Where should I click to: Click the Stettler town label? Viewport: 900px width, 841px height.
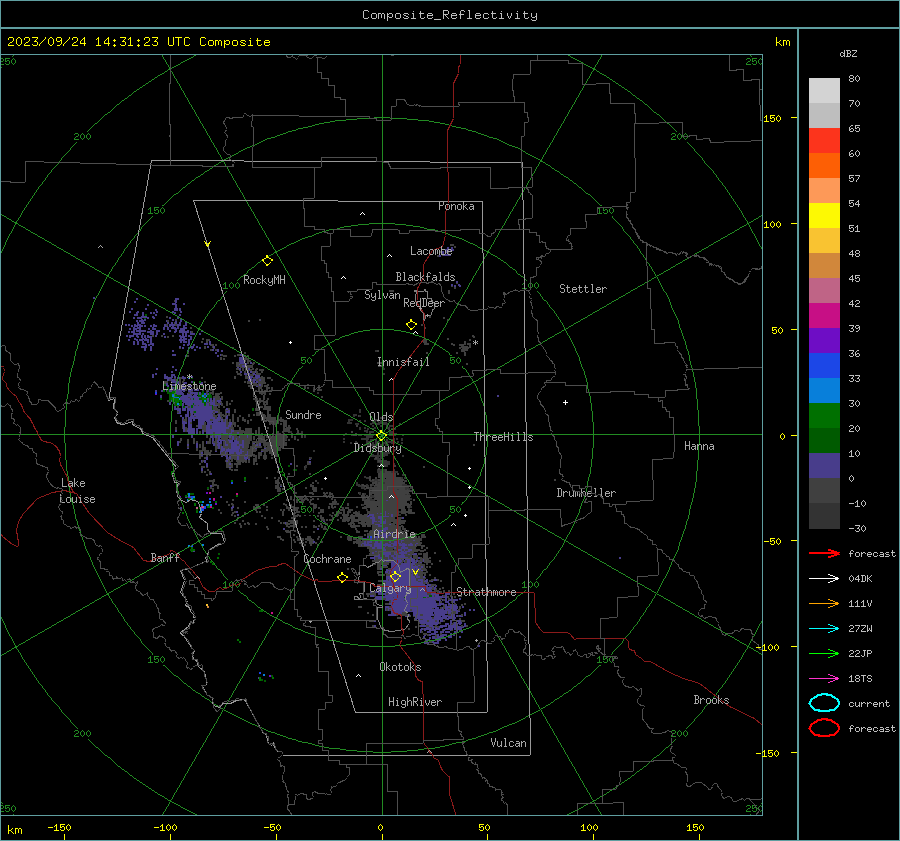(x=583, y=289)
